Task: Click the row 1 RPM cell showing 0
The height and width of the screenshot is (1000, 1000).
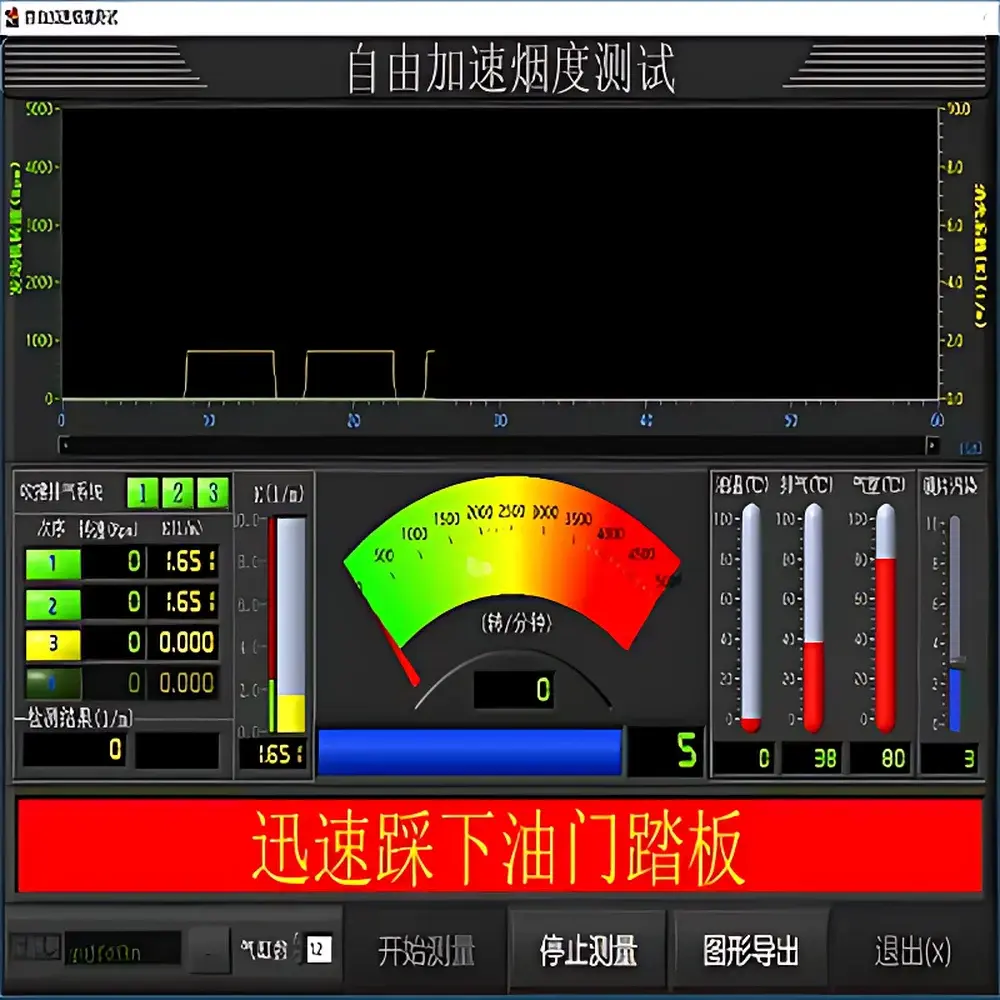Action: 113,562
